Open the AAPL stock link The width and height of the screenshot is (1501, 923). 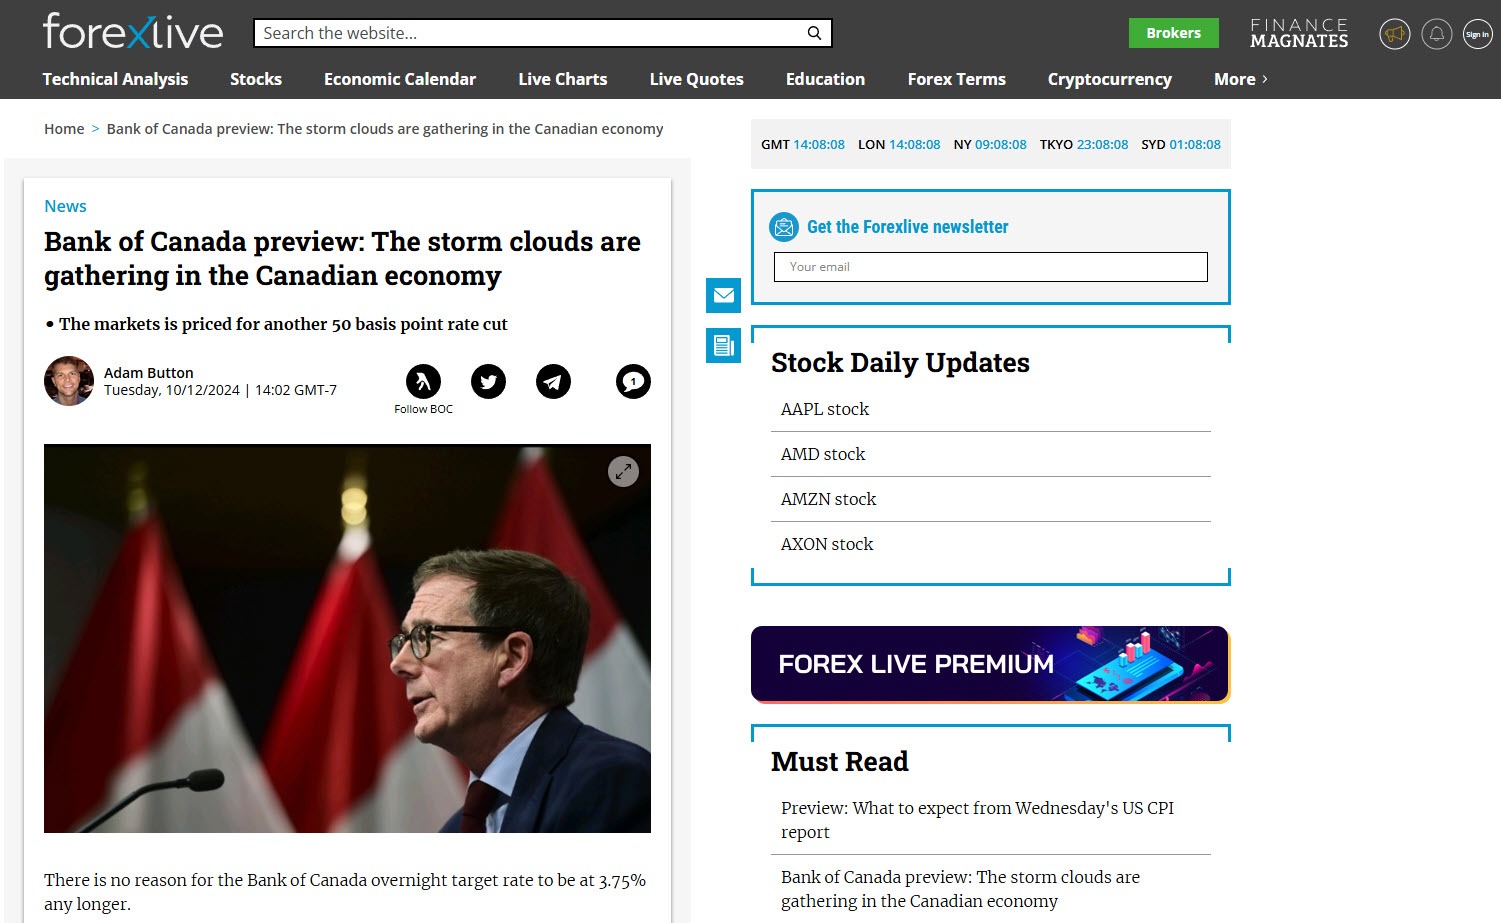(825, 409)
